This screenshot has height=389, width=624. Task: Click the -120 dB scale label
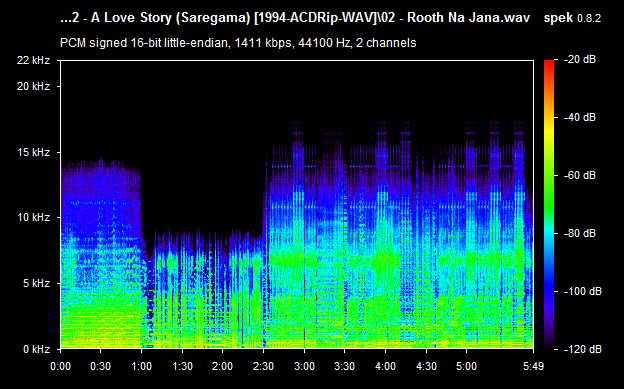(x=582, y=349)
